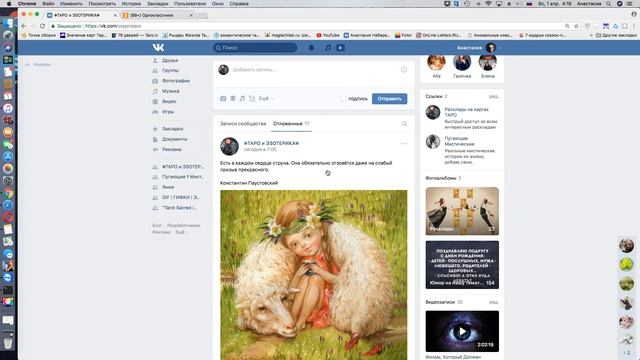This screenshot has height=360, width=640.
Task: Click the ред. link next to Видеозаписи
Action: pos(493,302)
